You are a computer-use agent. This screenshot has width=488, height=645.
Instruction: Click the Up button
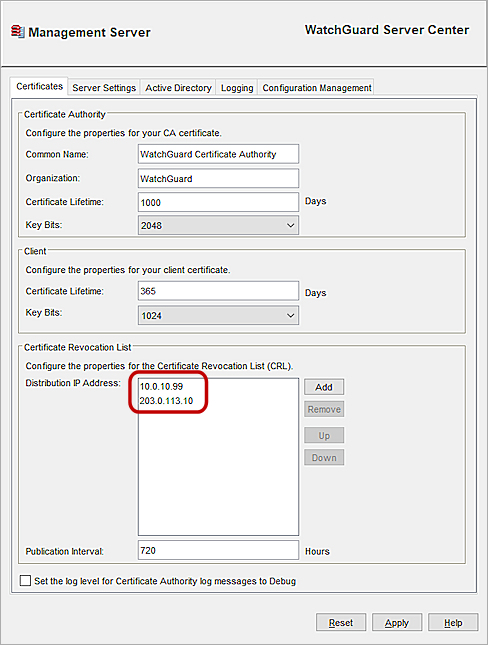point(324,435)
